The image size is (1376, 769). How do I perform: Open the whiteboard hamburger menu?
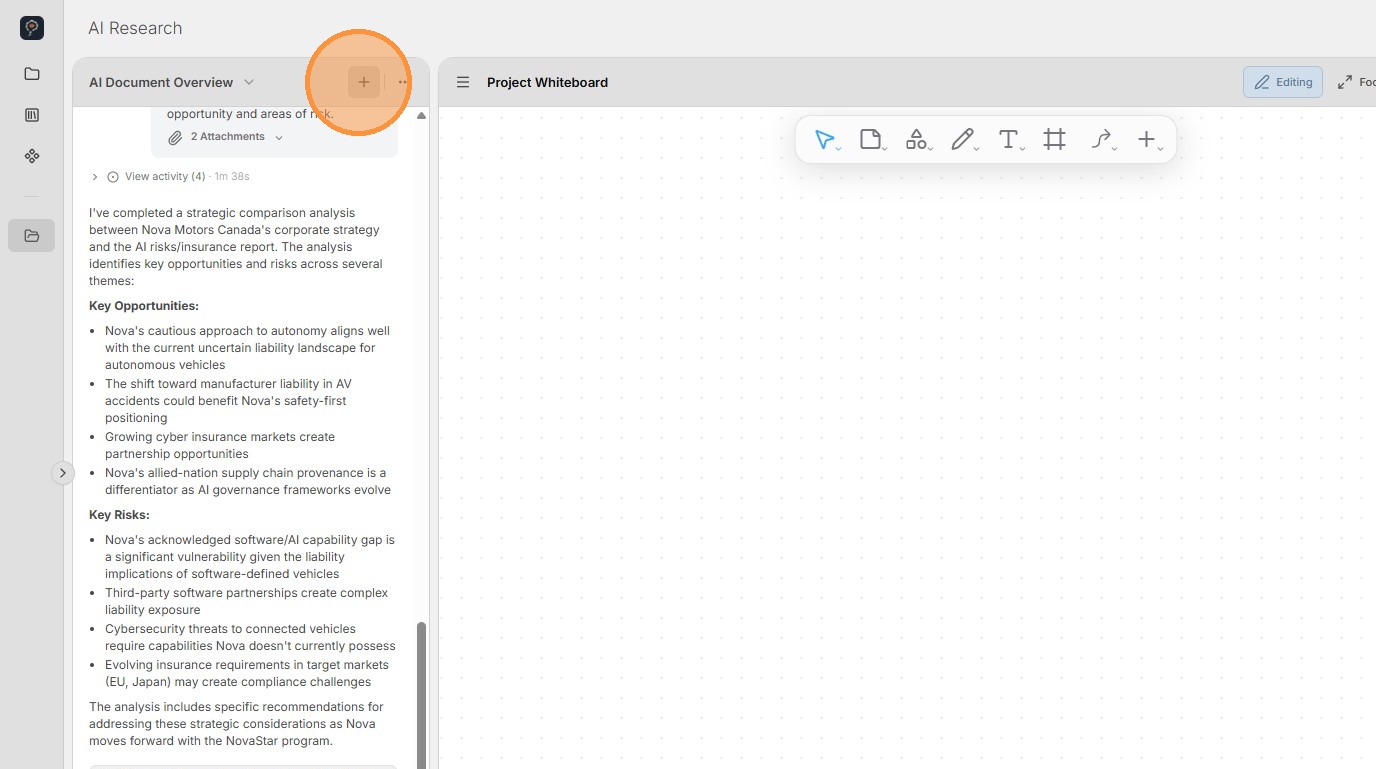[x=463, y=82]
